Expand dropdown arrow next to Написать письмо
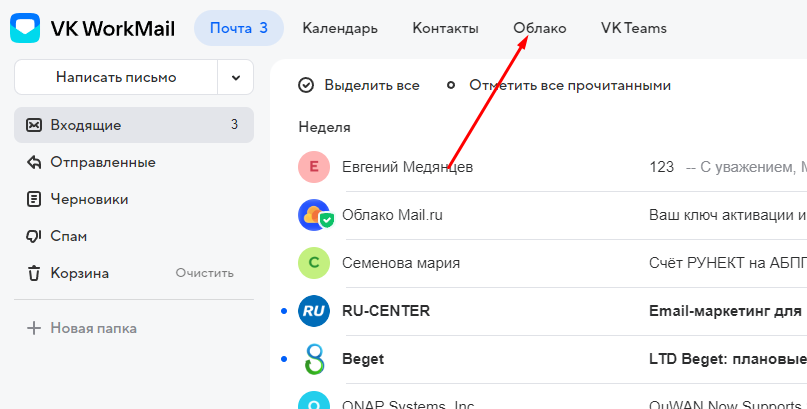The height and width of the screenshot is (409, 807). coord(236,77)
